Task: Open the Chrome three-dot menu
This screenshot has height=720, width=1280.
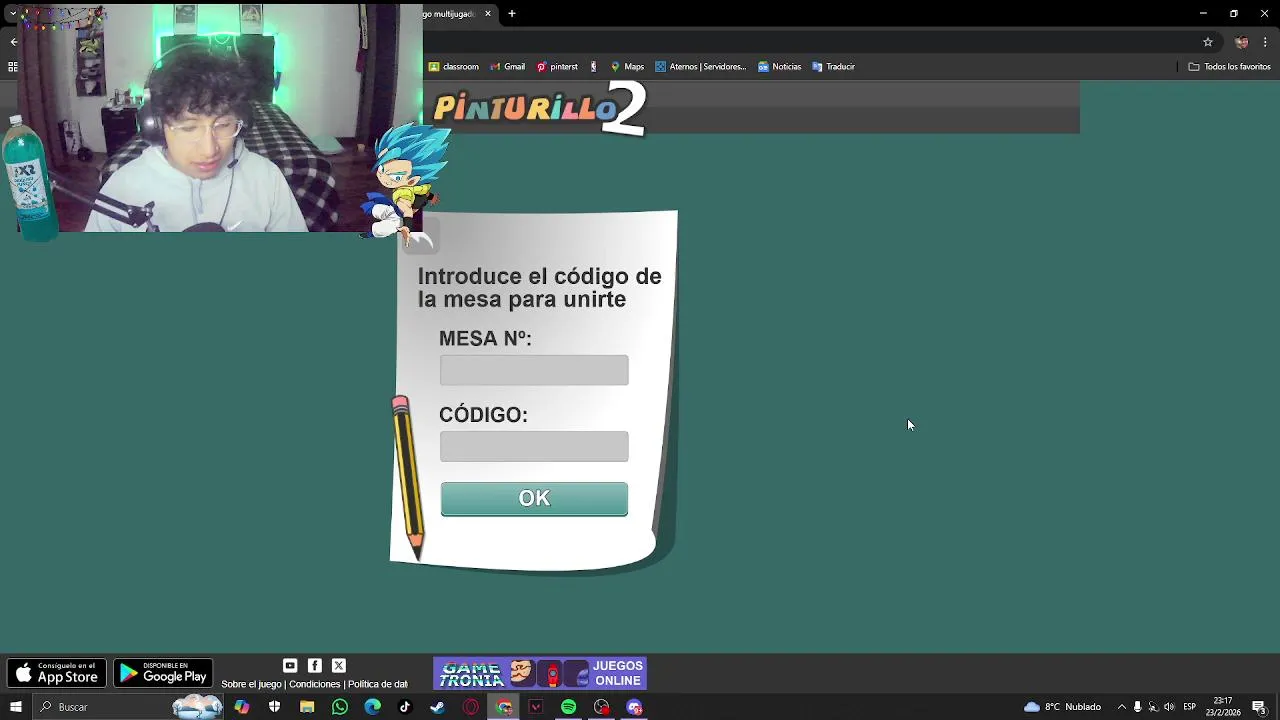Action: 1266,42
